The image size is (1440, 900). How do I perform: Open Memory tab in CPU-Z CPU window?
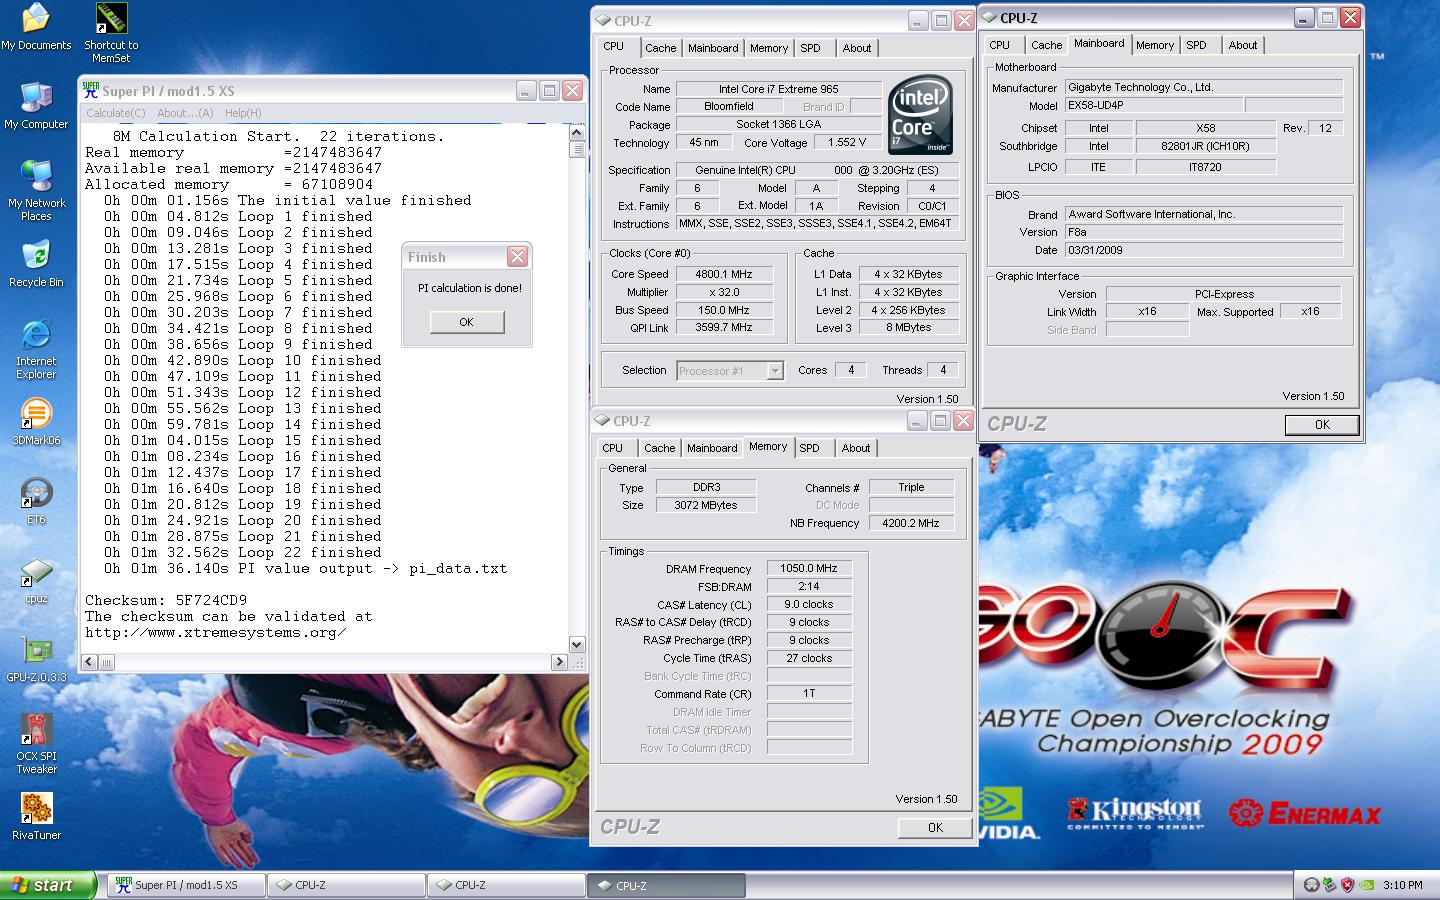768,48
